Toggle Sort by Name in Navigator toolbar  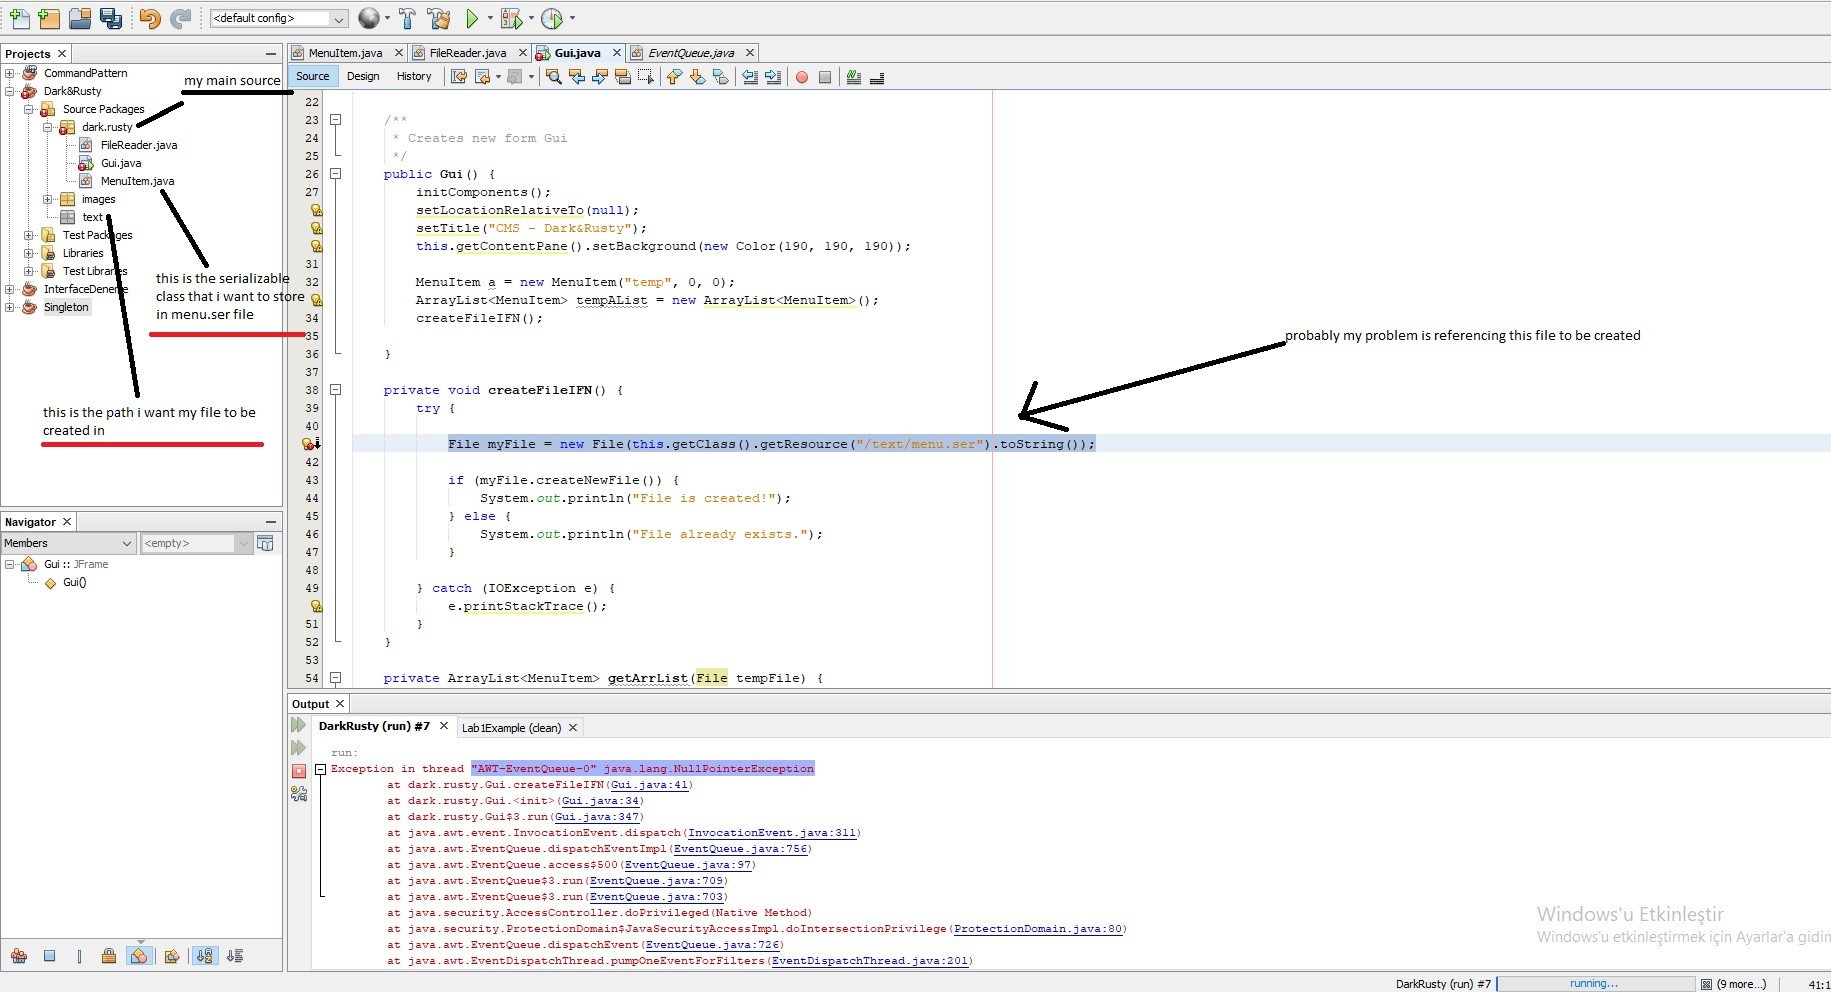click(204, 956)
